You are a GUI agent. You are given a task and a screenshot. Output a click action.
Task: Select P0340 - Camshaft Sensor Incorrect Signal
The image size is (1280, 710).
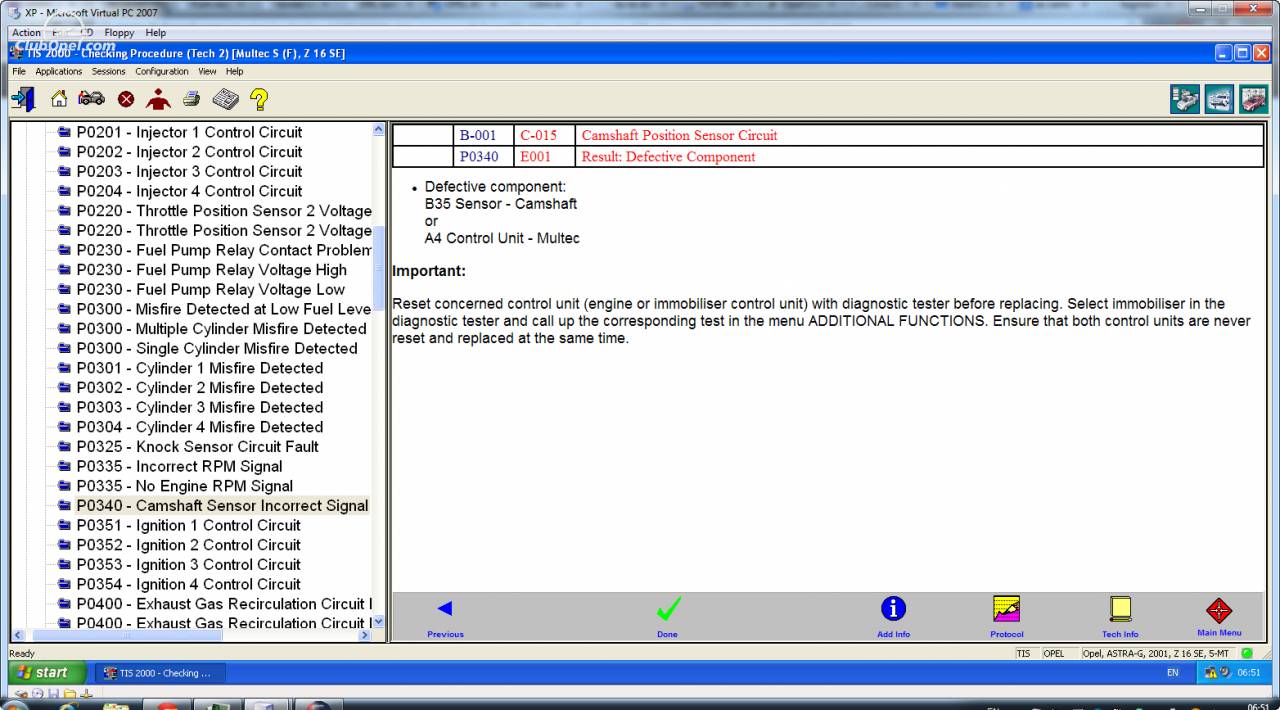pos(222,506)
